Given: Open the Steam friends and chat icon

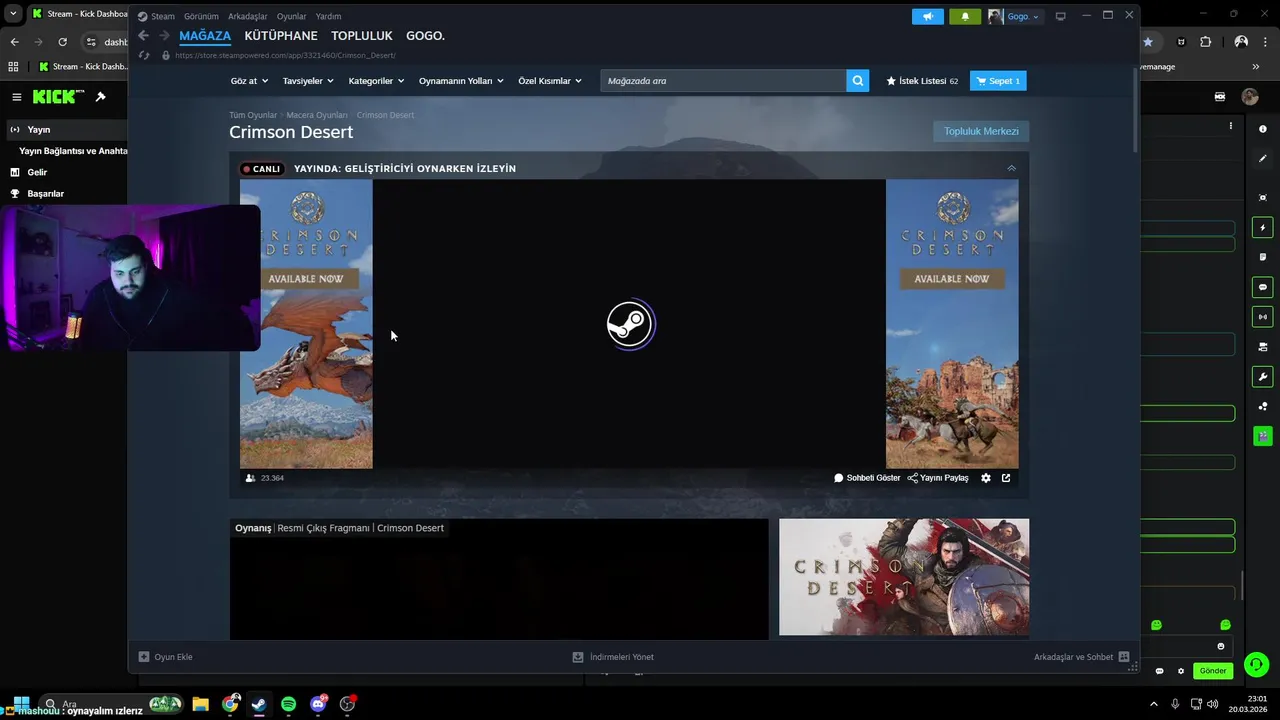Looking at the screenshot, I should point(1124,657).
